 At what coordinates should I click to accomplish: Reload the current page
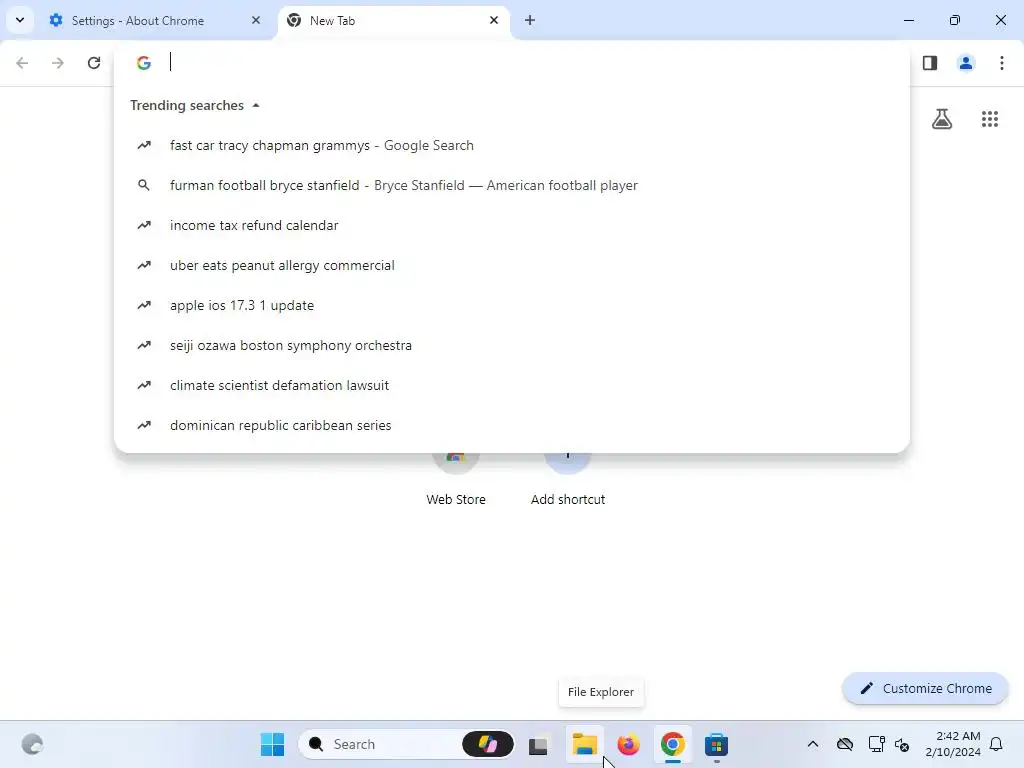94,63
